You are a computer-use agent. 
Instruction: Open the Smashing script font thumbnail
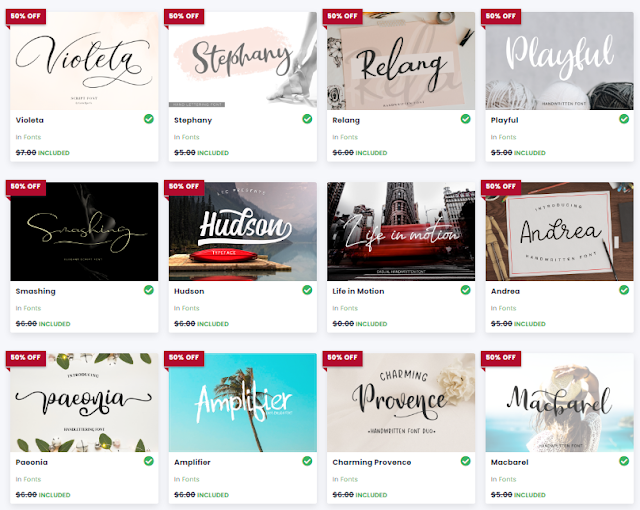(x=84, y=231)
